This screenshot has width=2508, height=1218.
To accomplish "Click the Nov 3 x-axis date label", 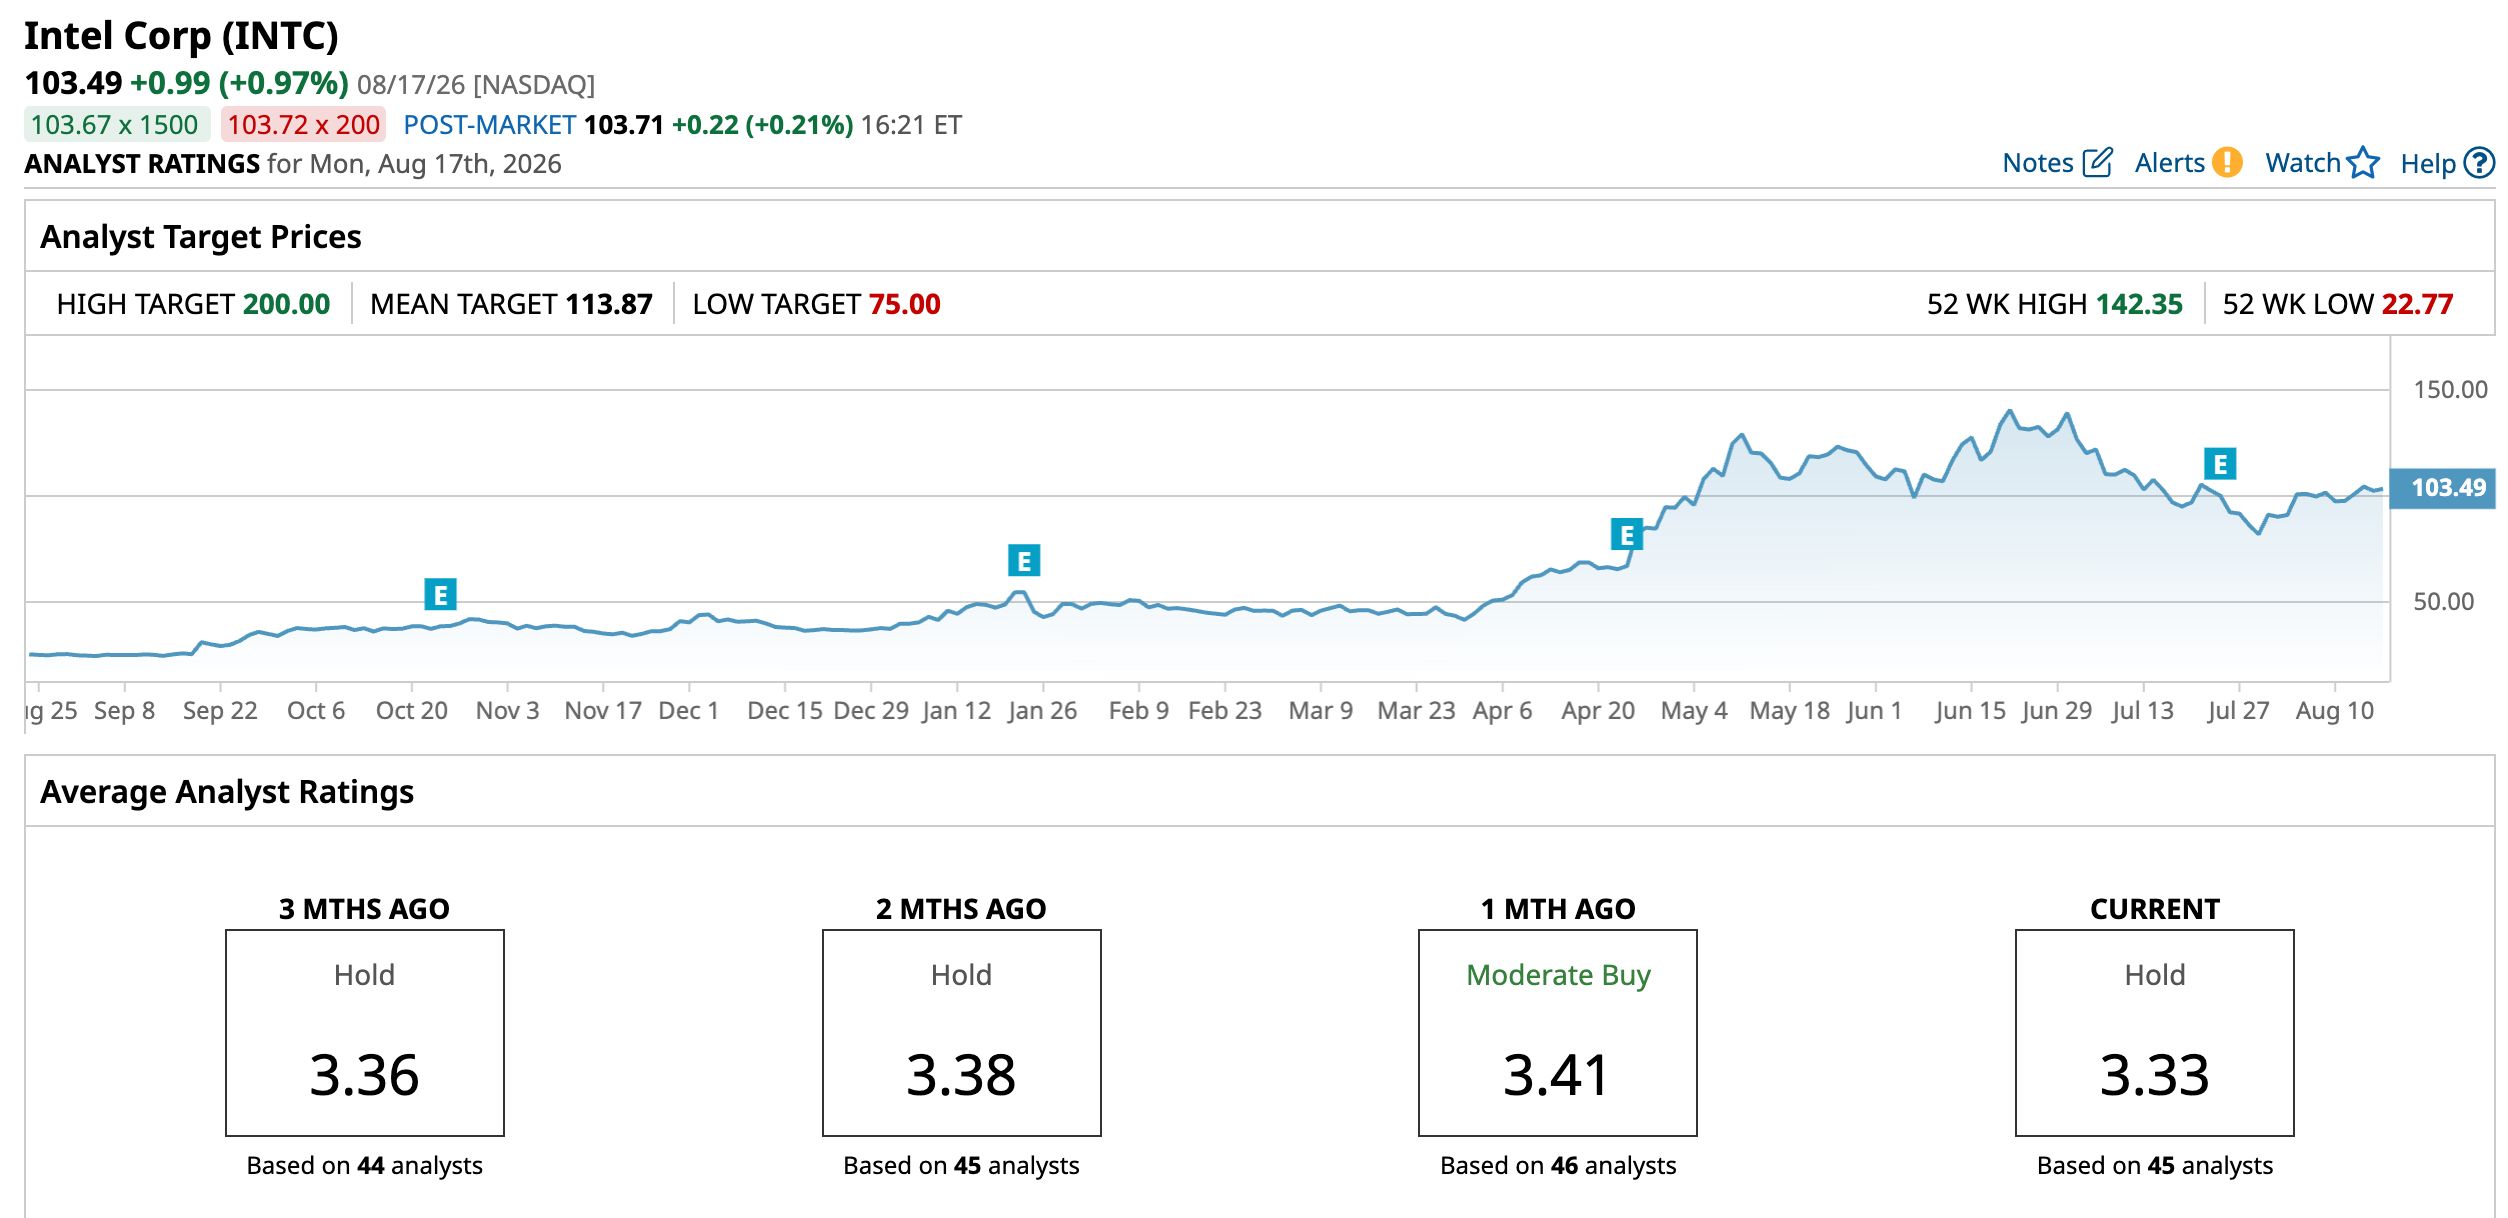I will (507, 711).
